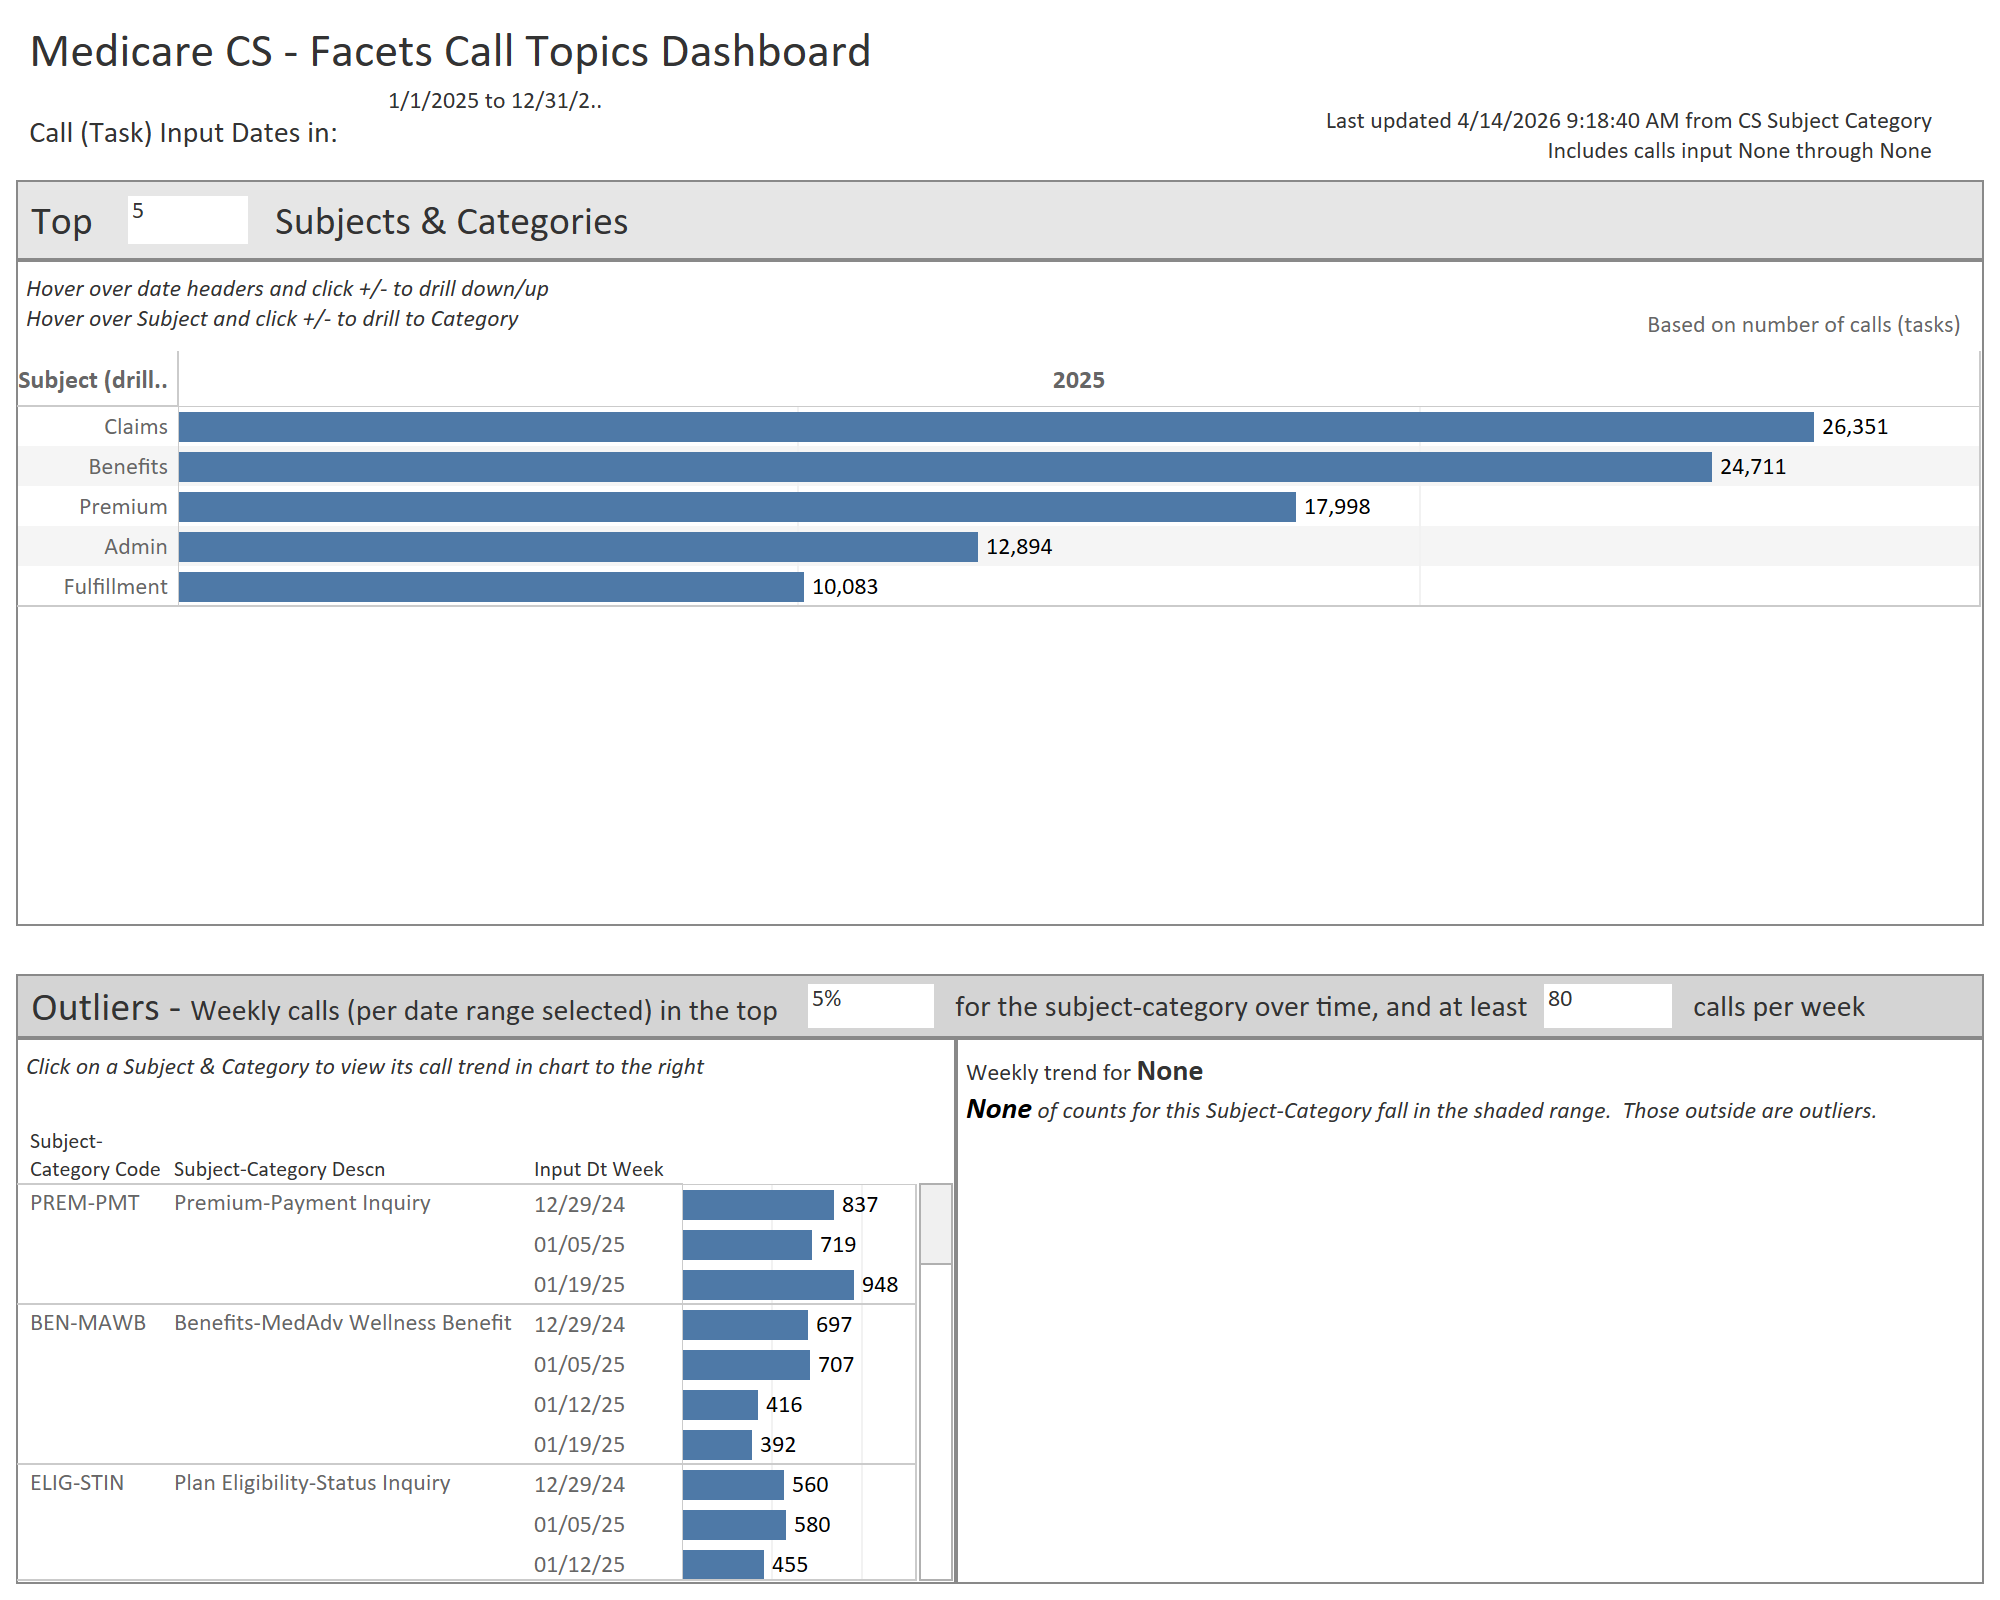Expand the 2025 date header

coord(1078,380)
